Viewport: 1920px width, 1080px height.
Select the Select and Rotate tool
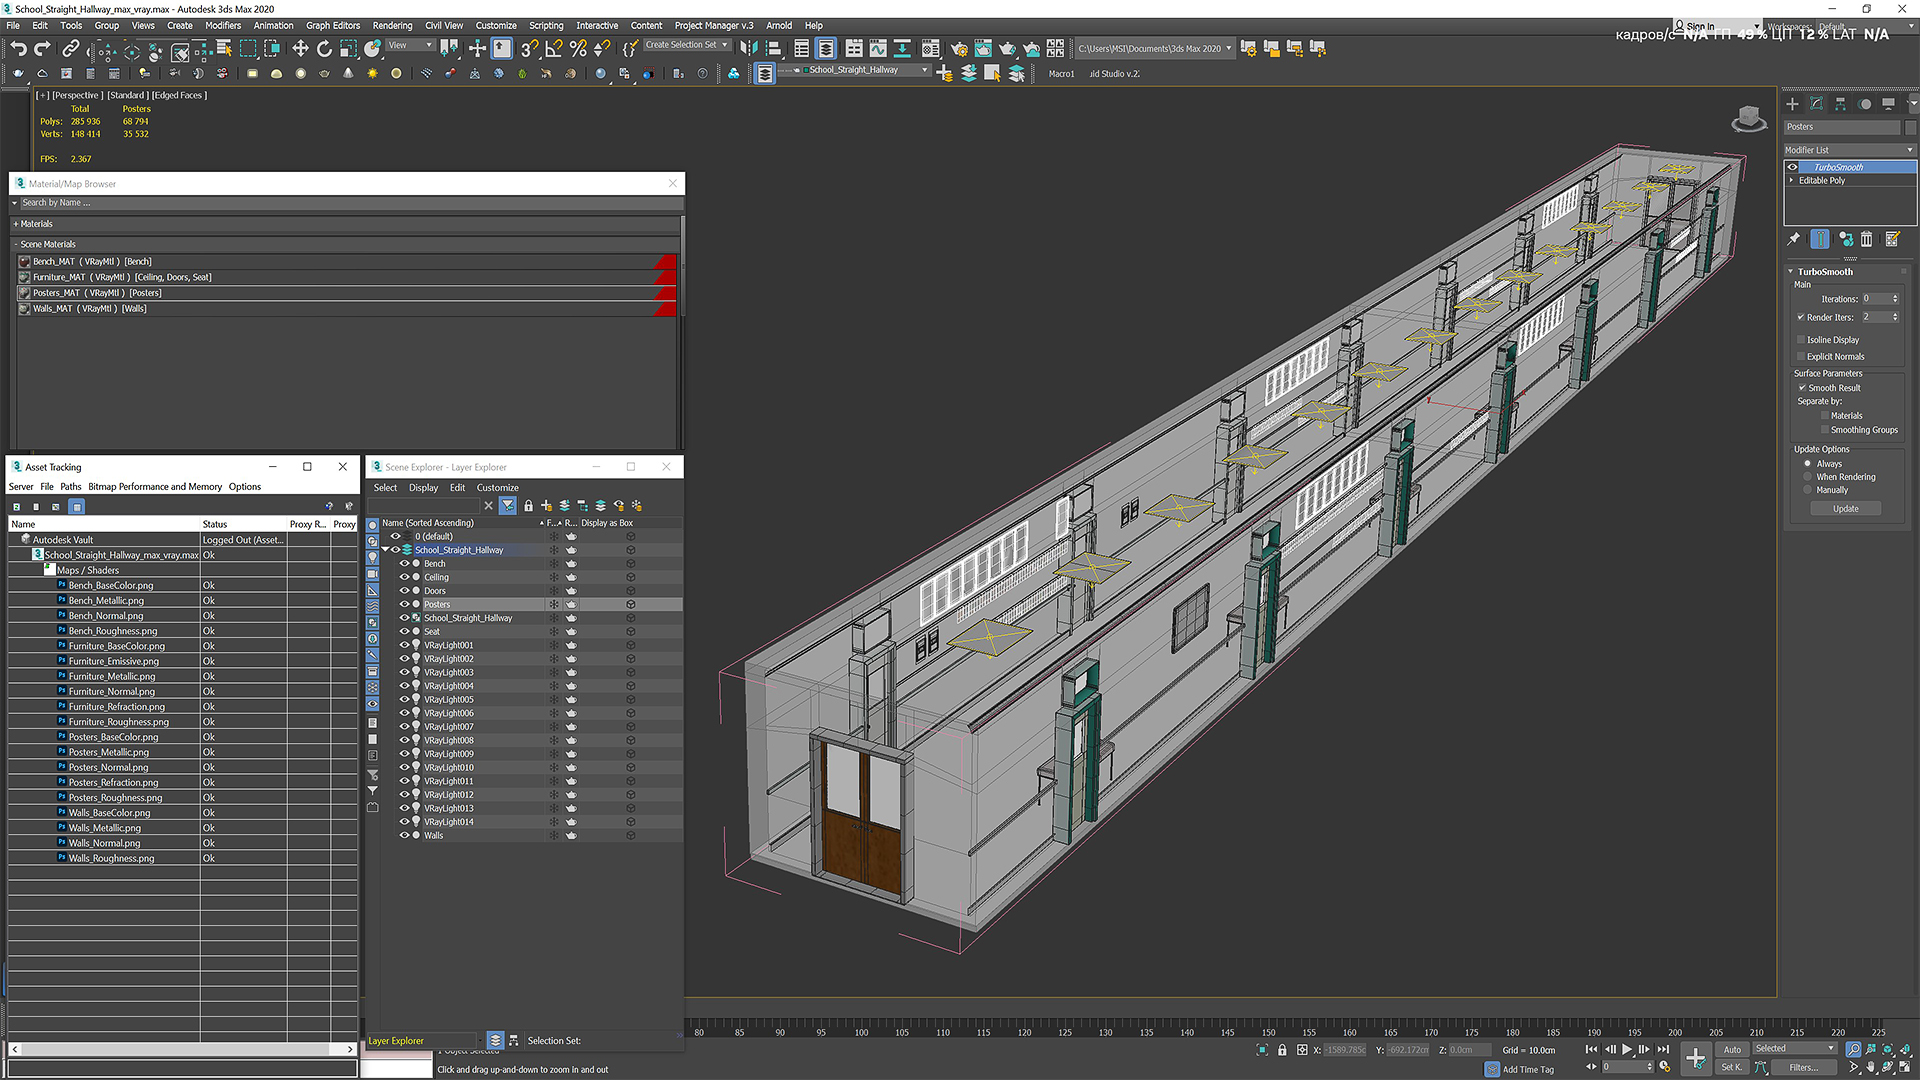pos(324,48)
